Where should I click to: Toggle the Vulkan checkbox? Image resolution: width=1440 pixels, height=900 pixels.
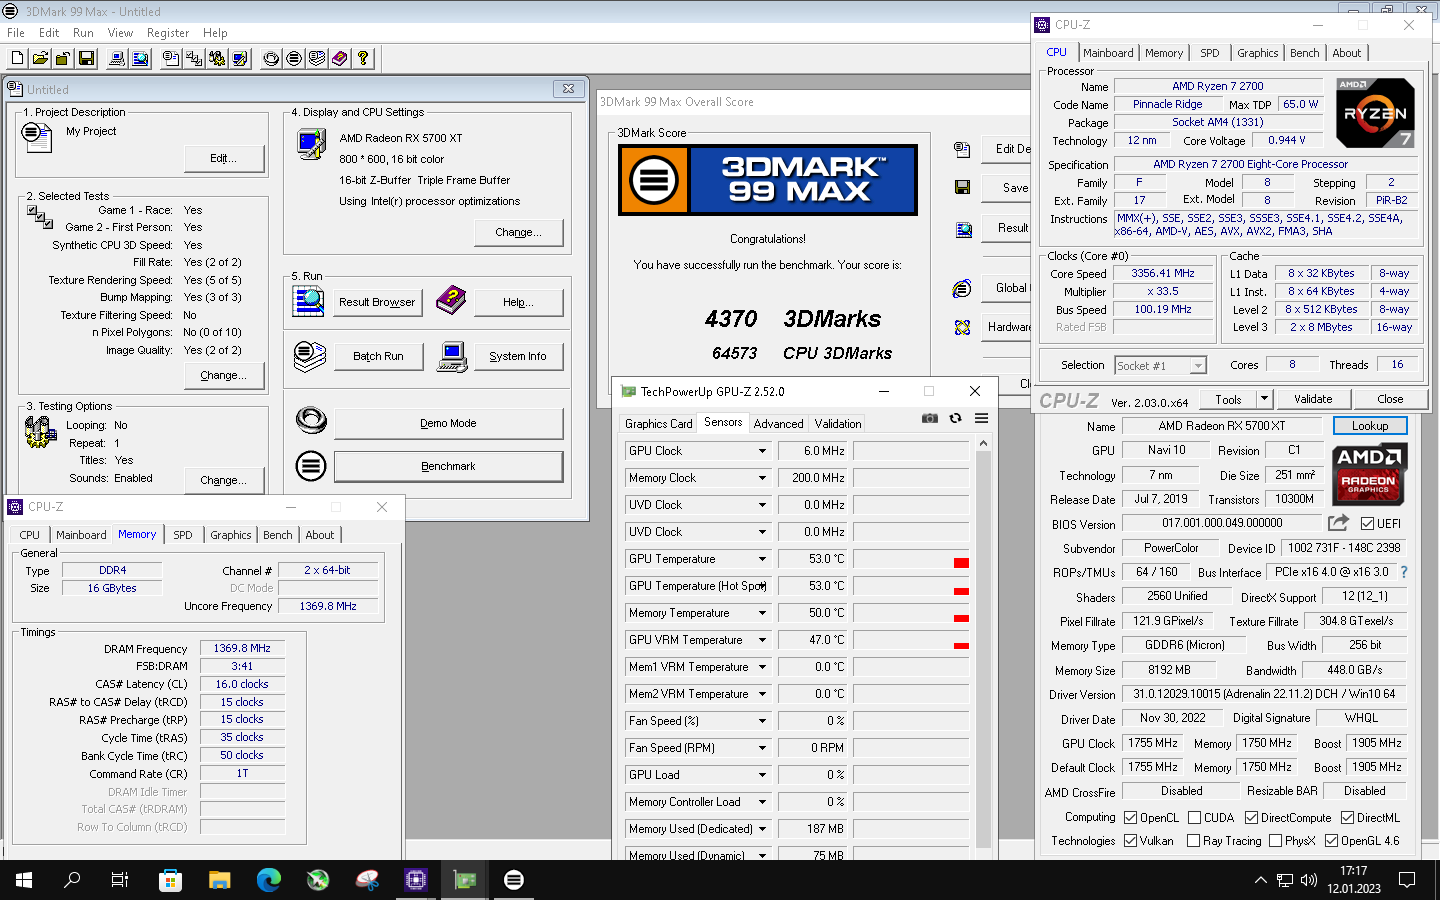pos(1131,841)
